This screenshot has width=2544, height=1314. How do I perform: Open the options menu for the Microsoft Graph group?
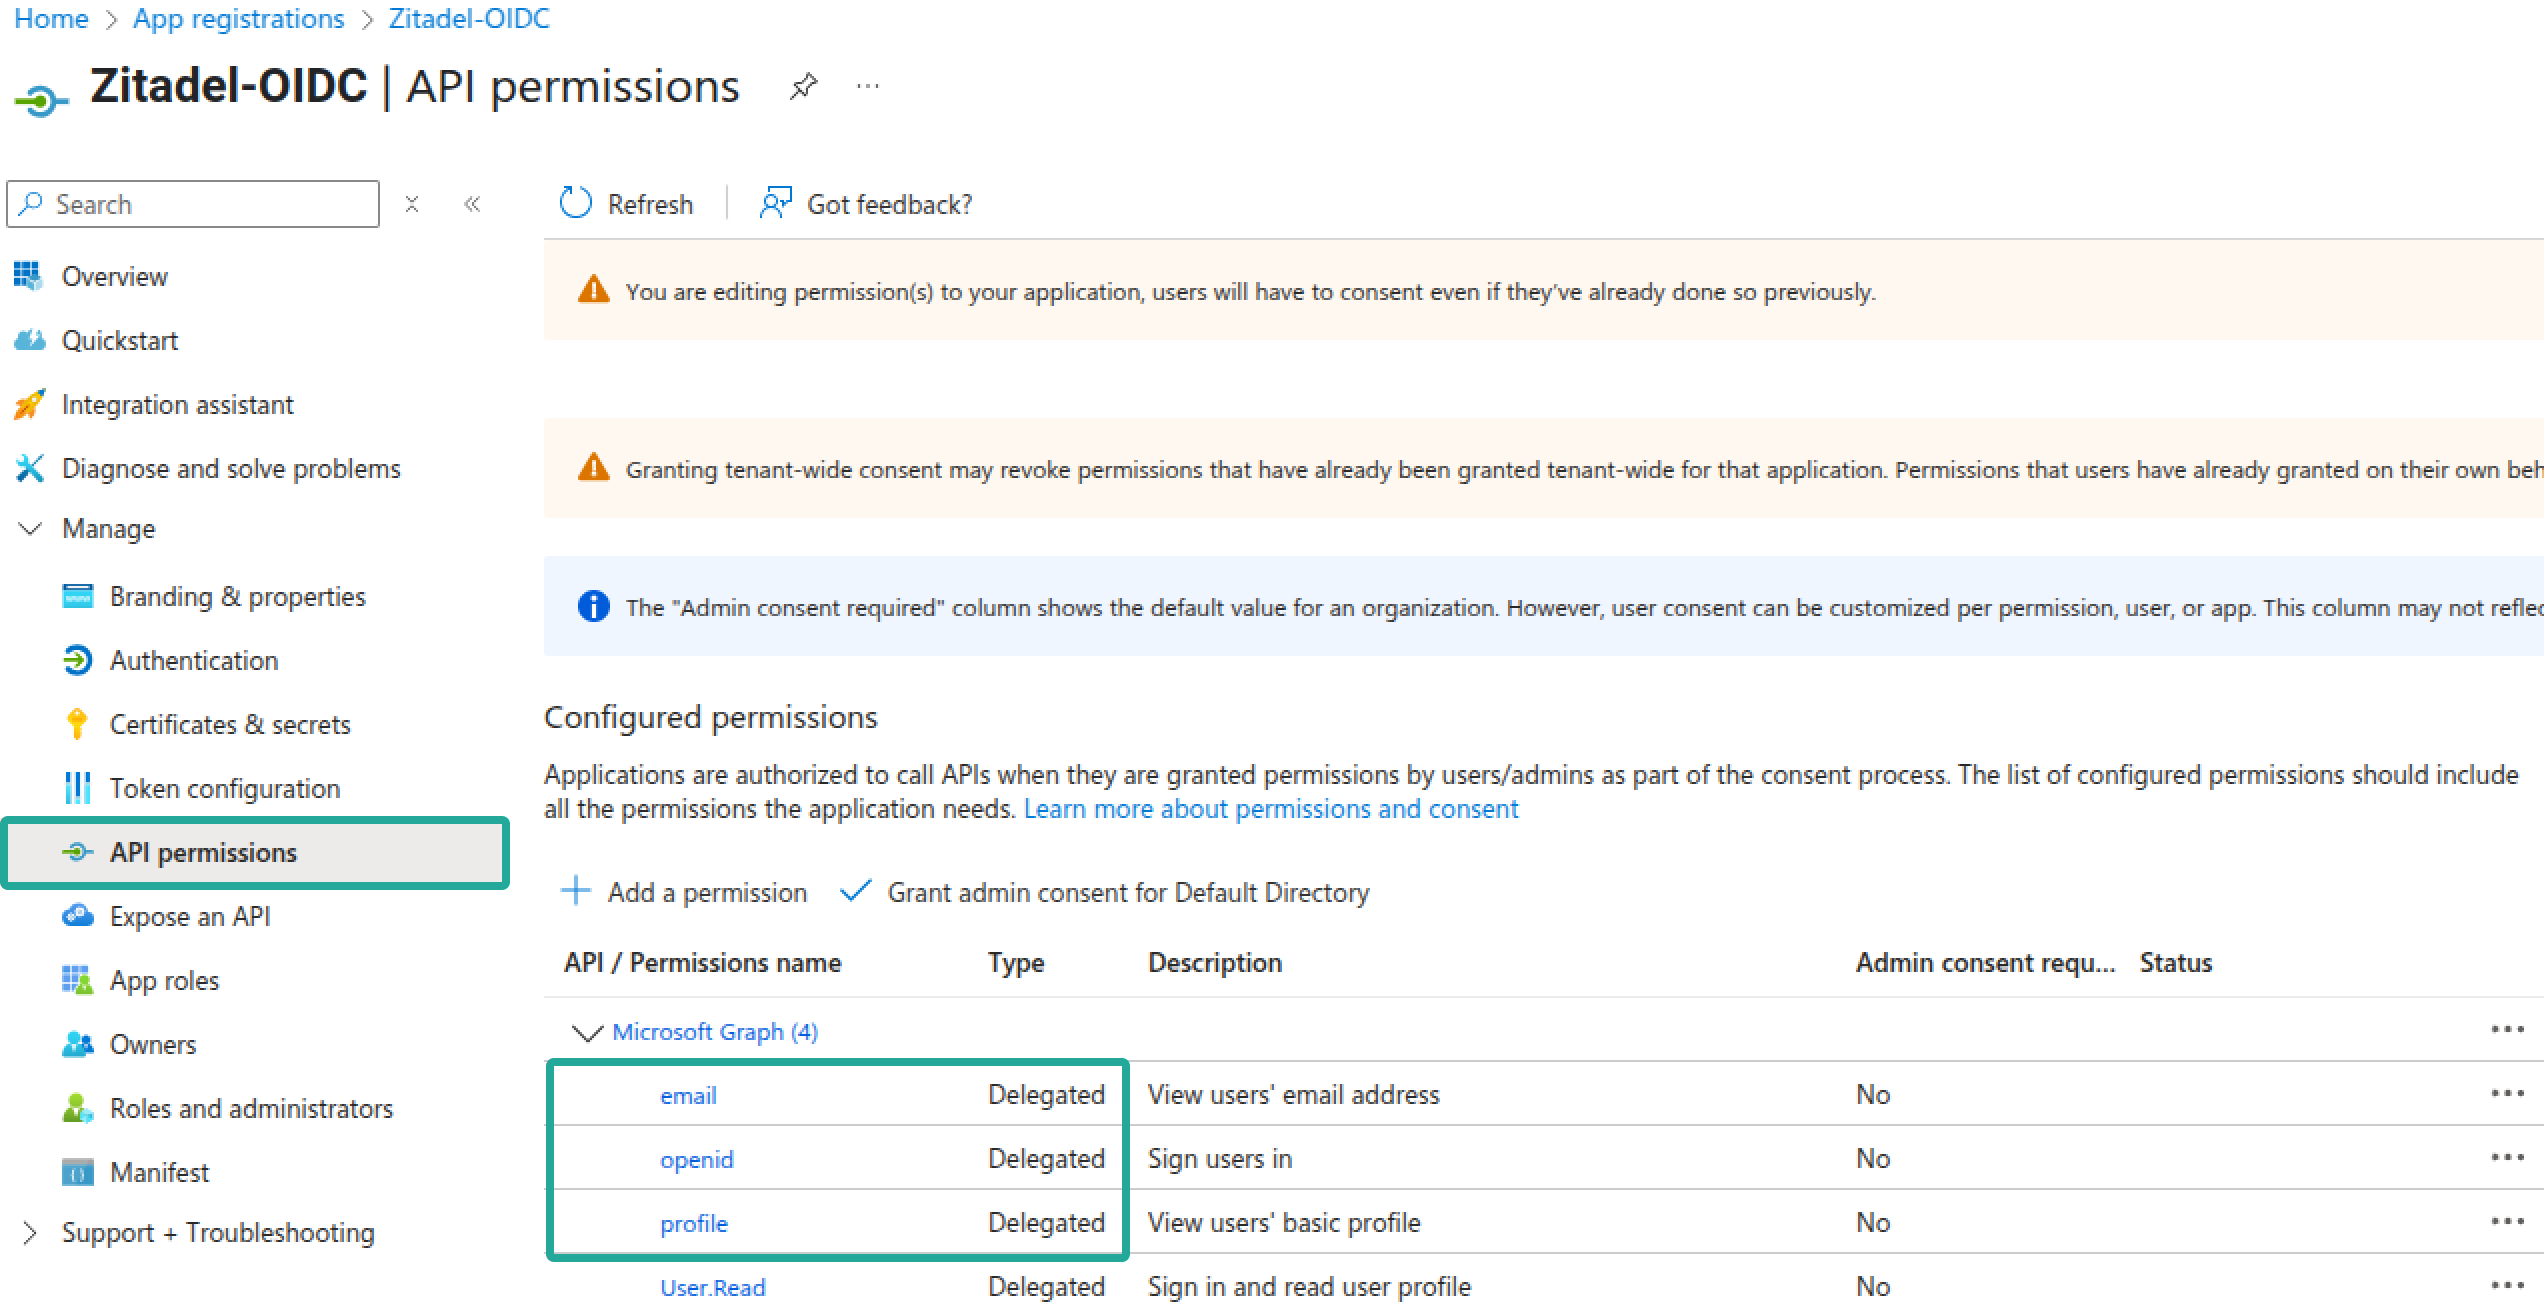2507,1029
